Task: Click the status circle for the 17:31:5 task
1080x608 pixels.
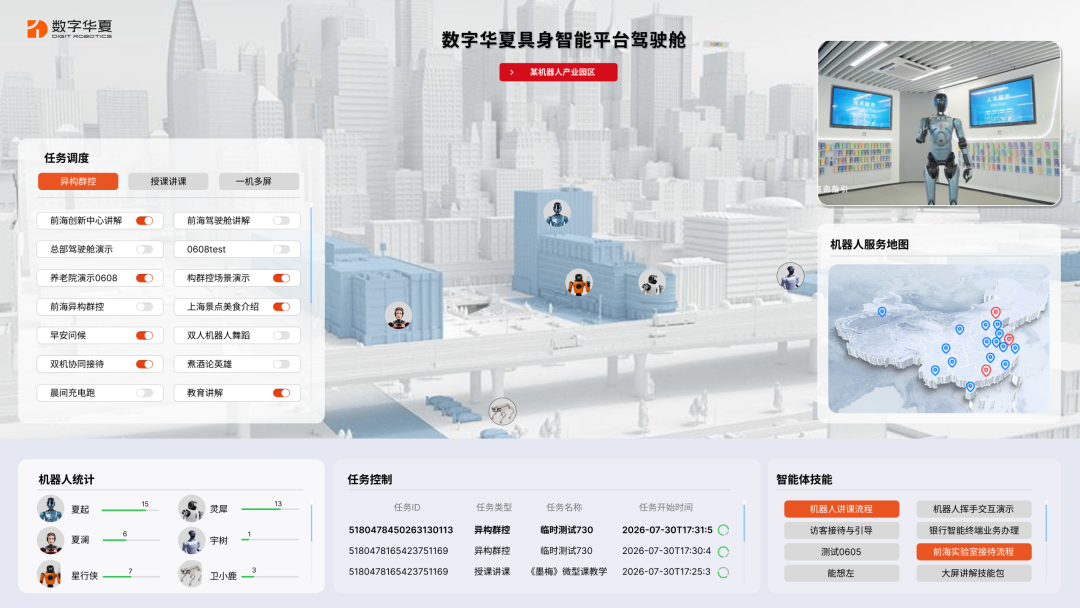Action: point(723,530)
